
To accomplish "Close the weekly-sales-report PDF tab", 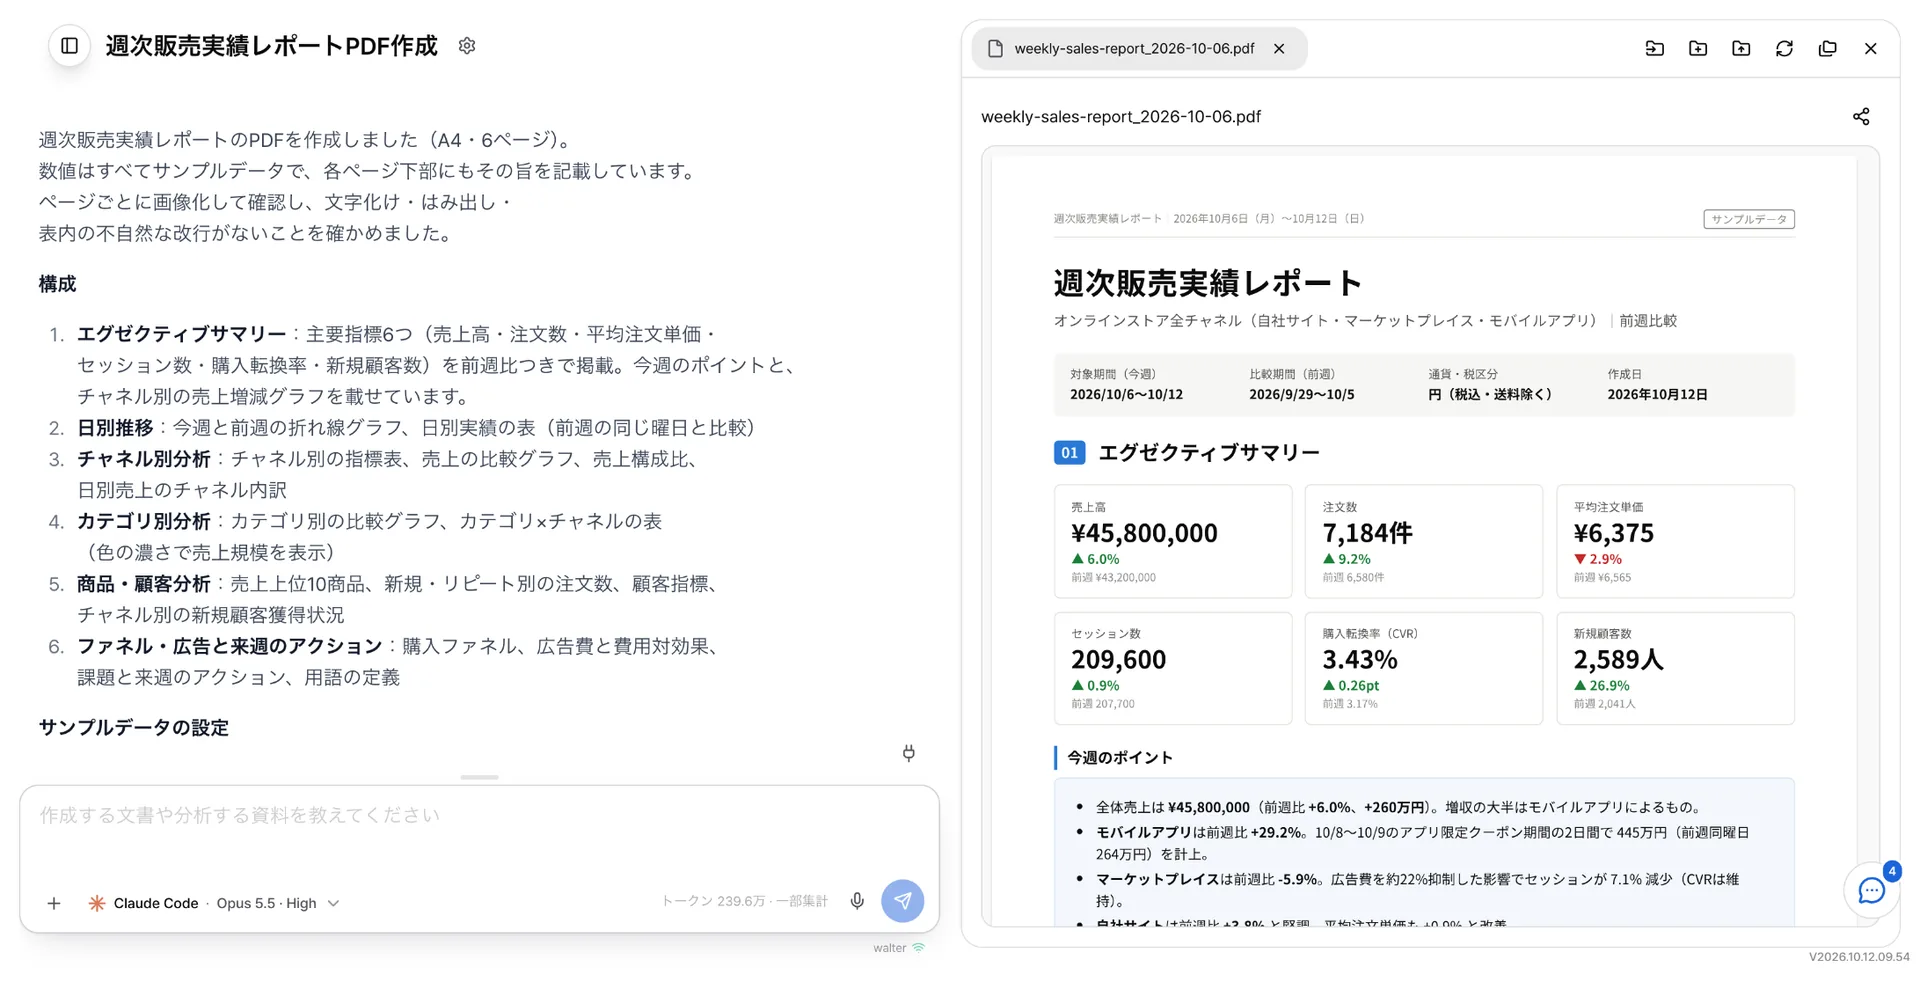I will [1279, 48].
